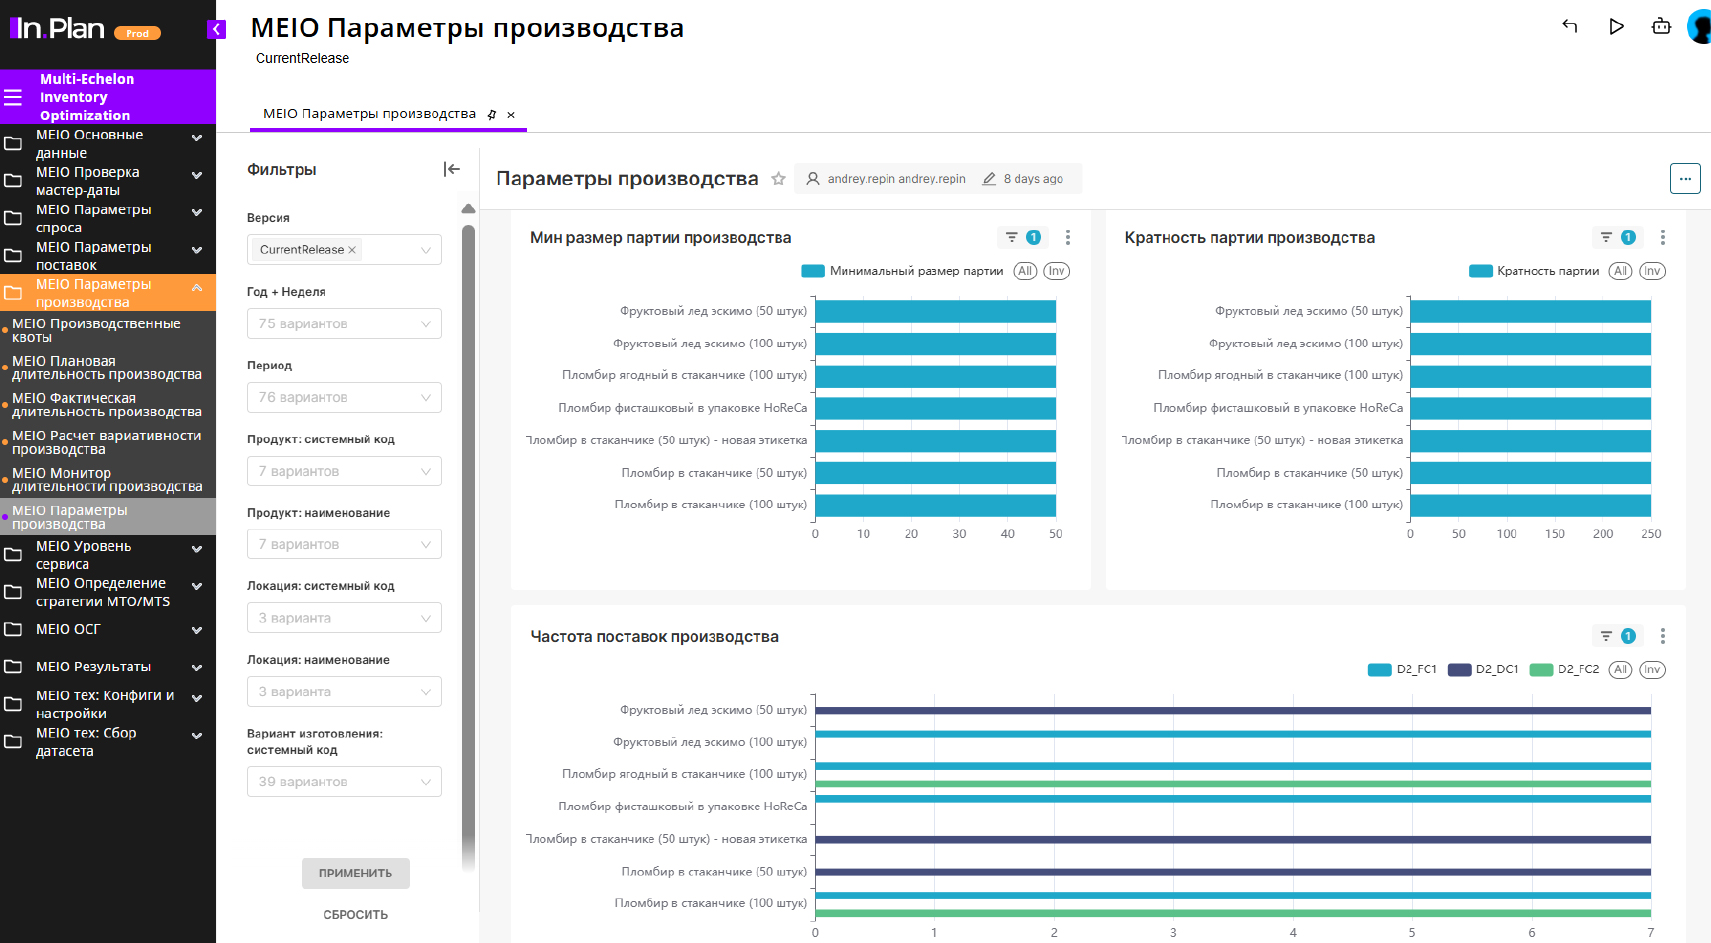Image resolution: width=1711 pixels, height=943 pixels.
Task: Open the robot assistant icon
Action: point(1661,27)
